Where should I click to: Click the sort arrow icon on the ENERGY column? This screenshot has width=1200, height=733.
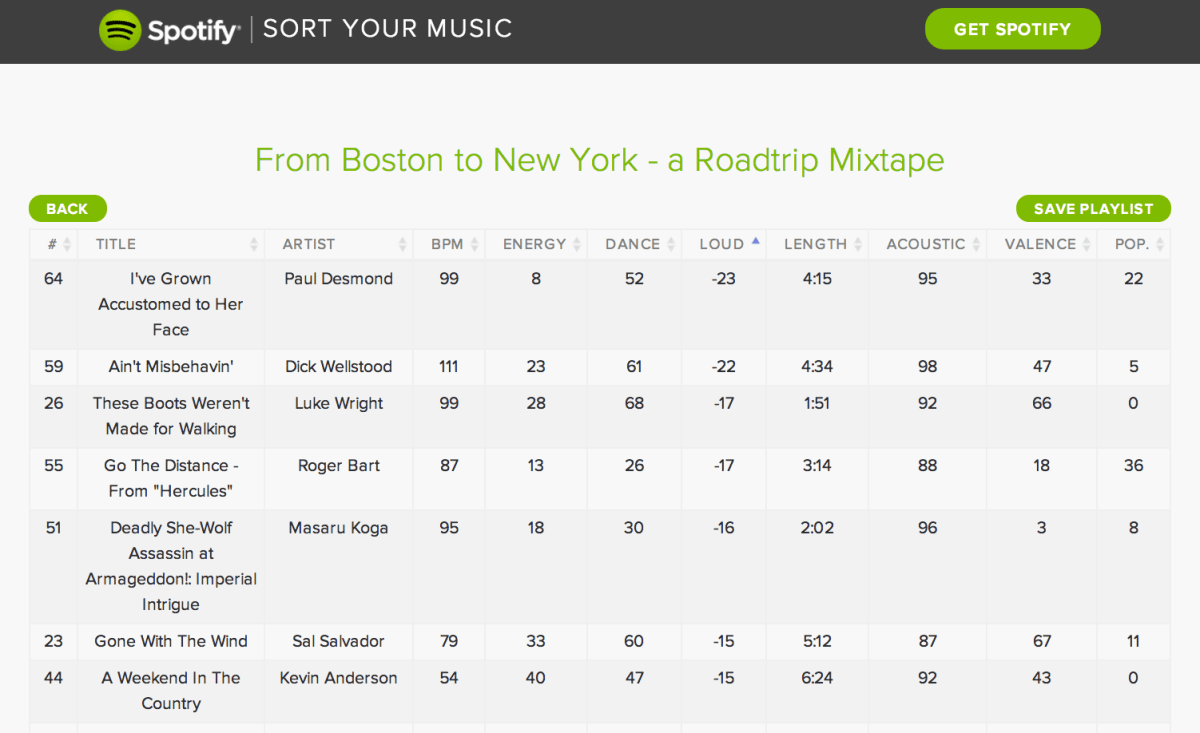[577, 243]
